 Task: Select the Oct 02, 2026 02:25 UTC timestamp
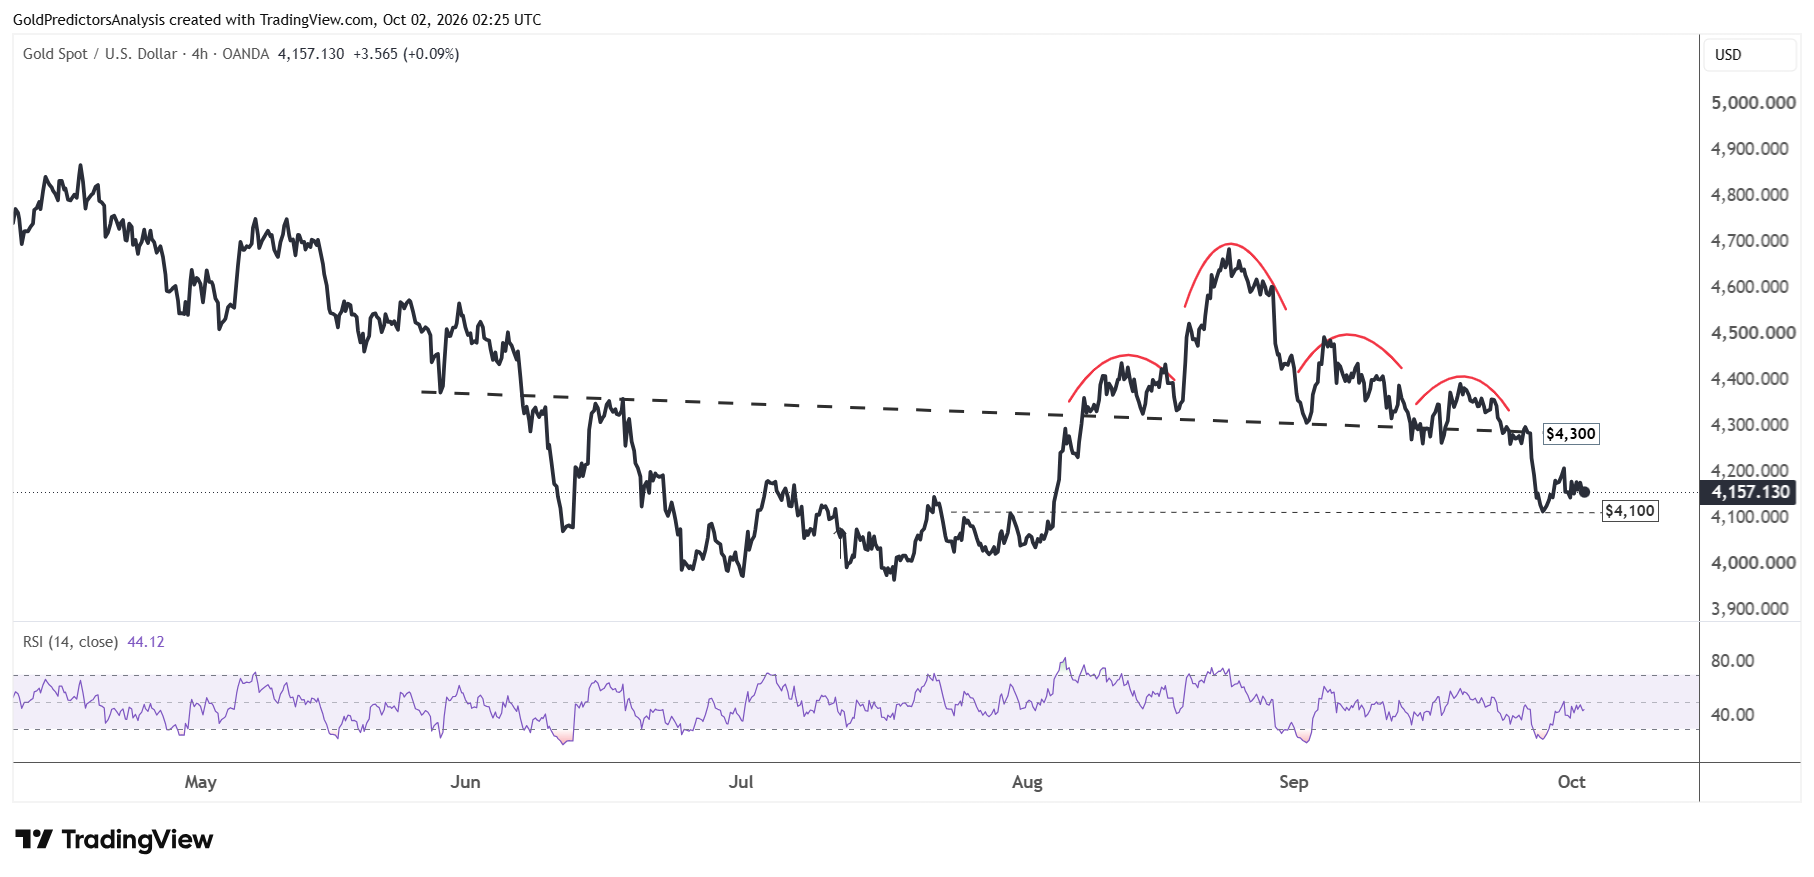462,20
